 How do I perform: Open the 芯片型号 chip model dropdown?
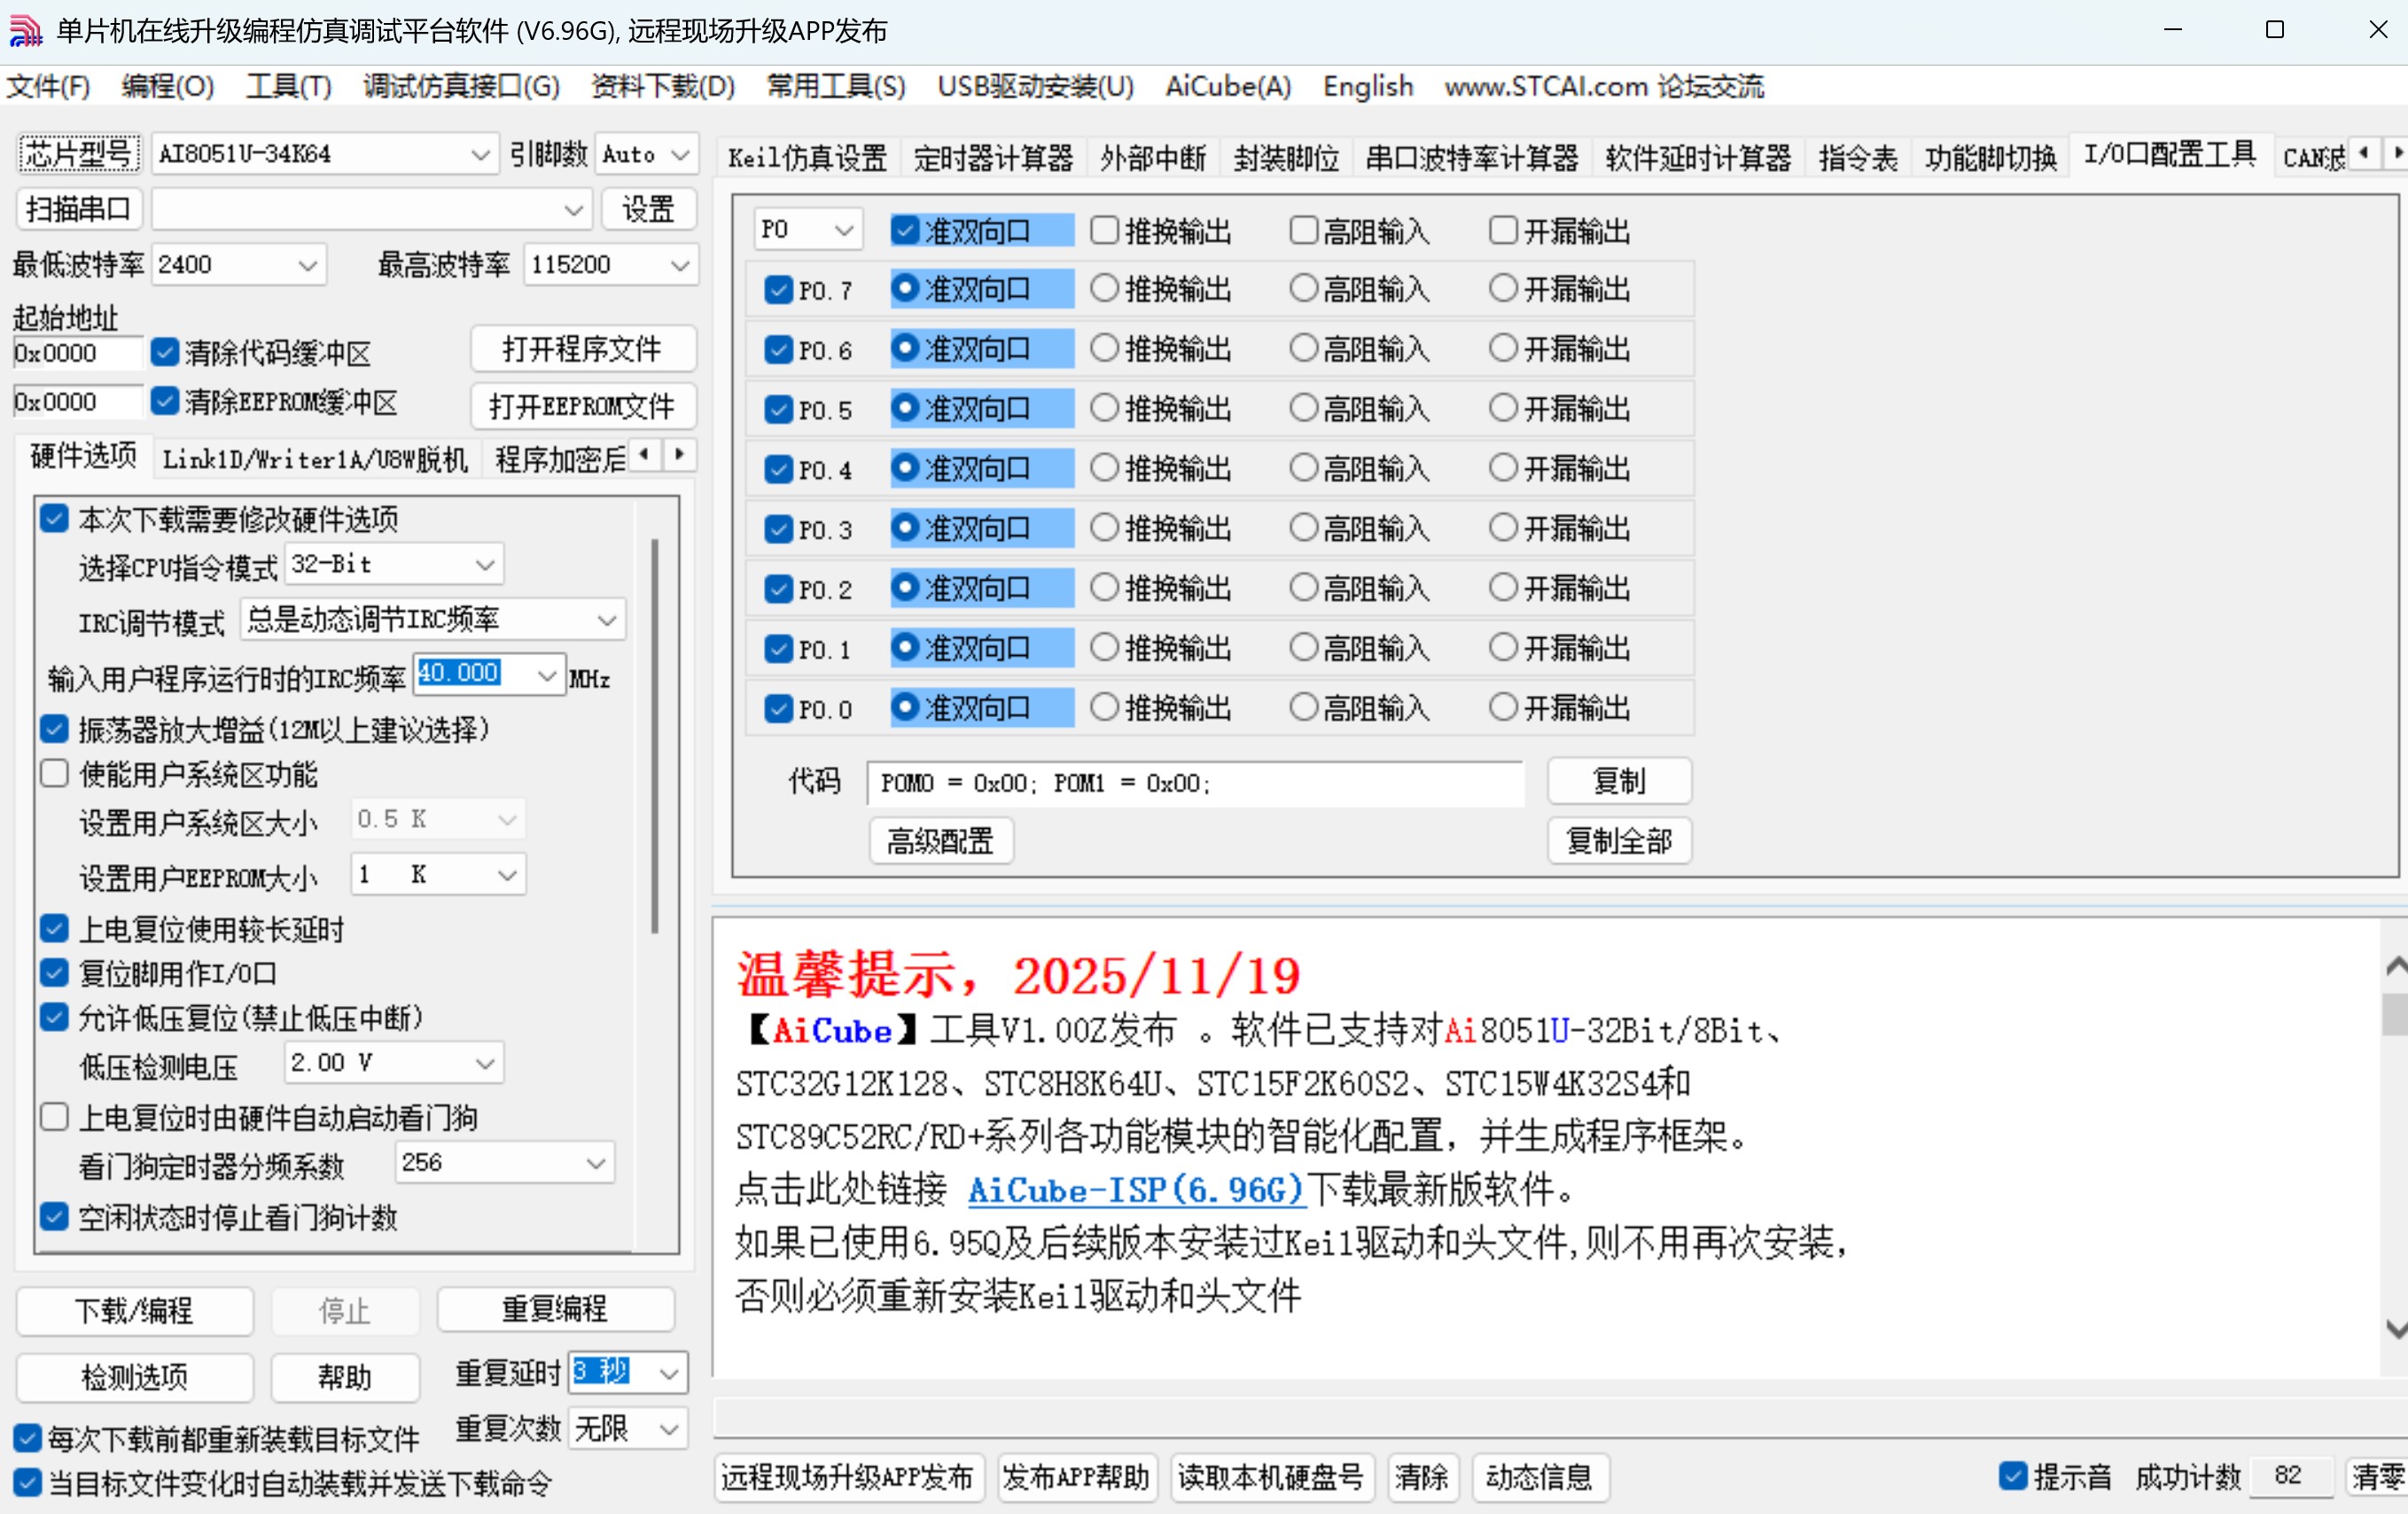point(480,153)
